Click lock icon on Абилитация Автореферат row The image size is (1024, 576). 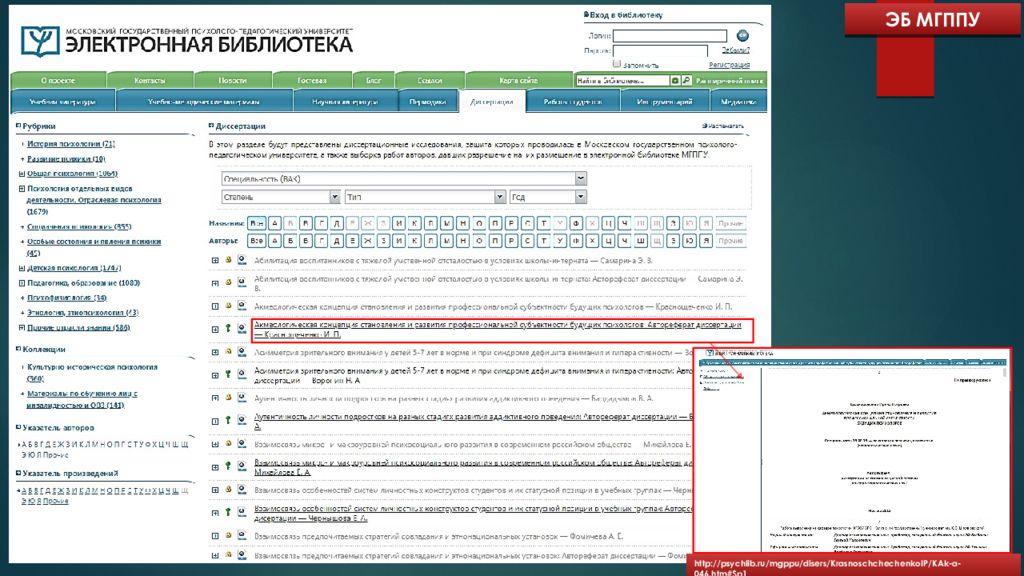pyautogui.click(x=228, y=283)
